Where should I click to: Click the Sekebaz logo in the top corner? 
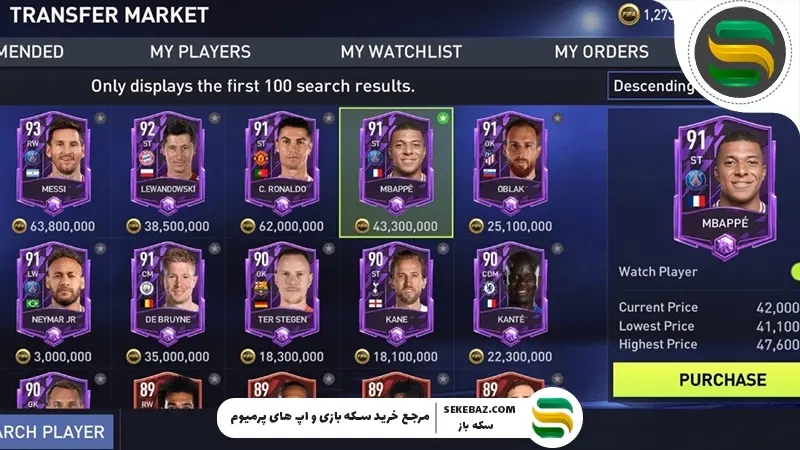741,53
